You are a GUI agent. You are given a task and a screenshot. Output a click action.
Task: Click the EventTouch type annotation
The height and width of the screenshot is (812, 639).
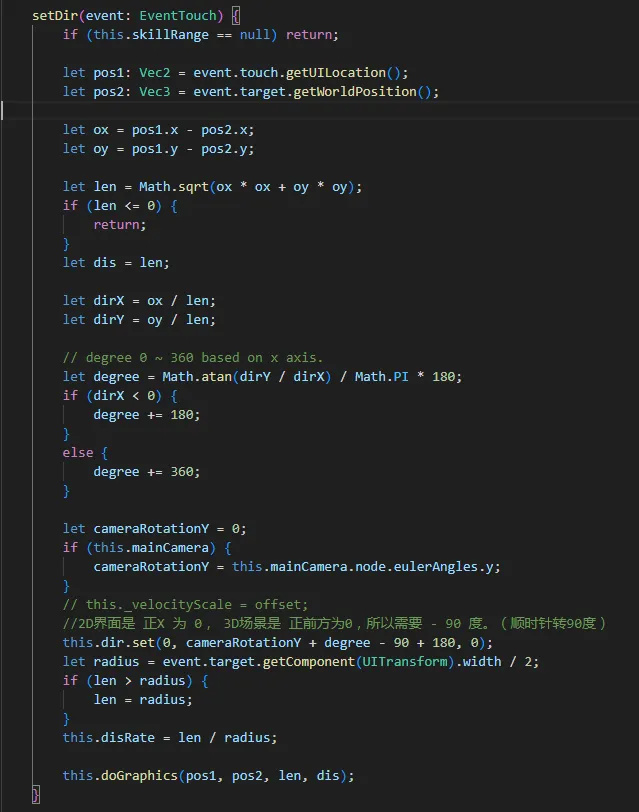click(178, 16)
